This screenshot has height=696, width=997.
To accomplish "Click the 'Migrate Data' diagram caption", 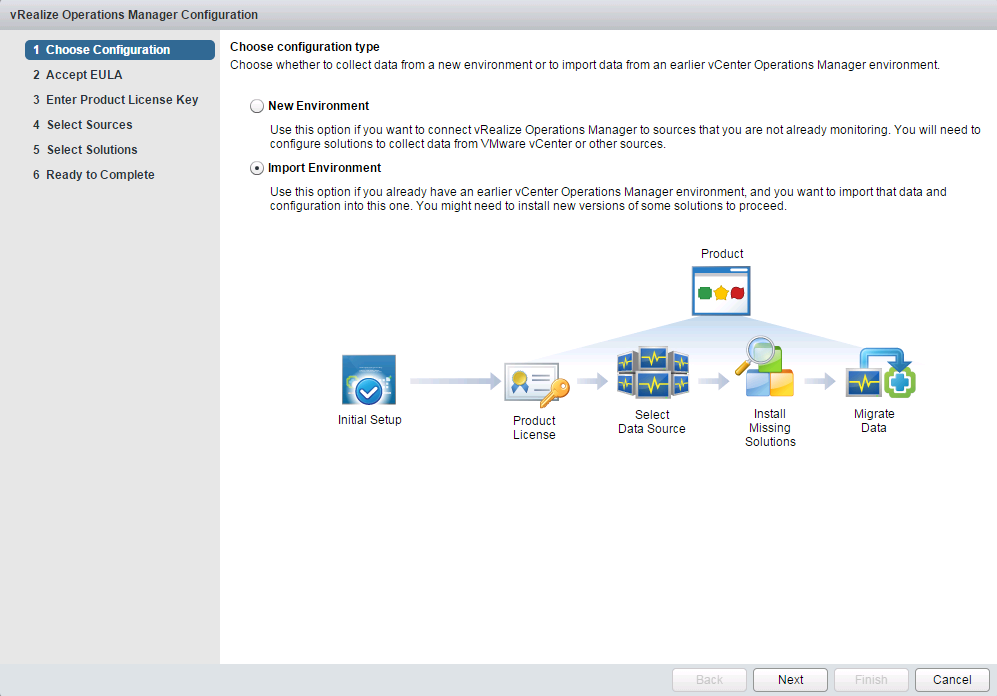I will click(874, 421).
